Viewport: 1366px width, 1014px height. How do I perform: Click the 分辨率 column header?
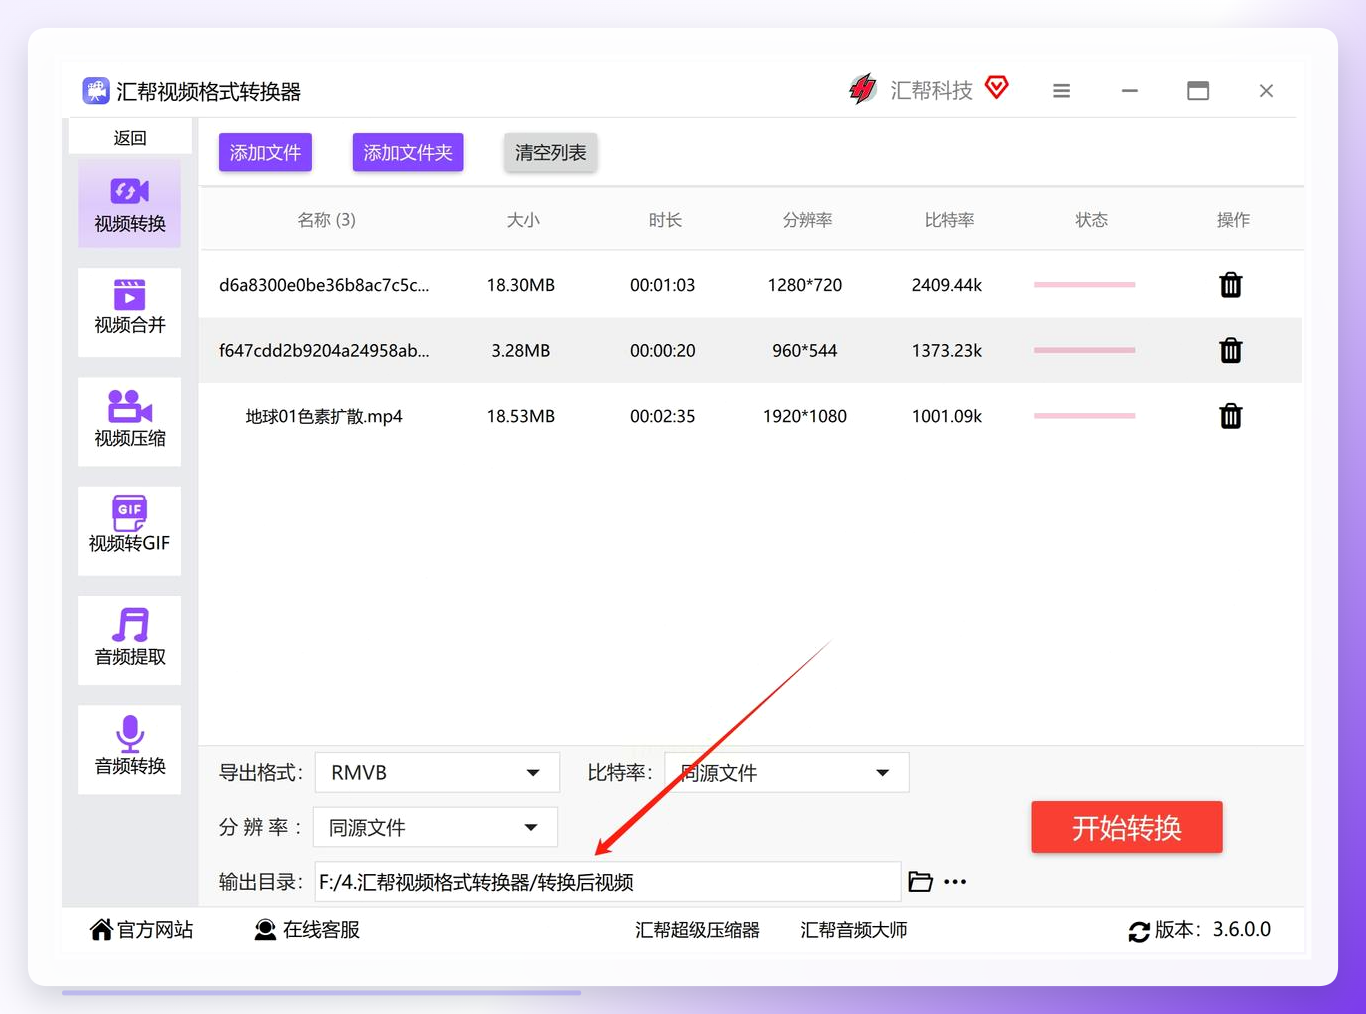(x=807, y=220)
